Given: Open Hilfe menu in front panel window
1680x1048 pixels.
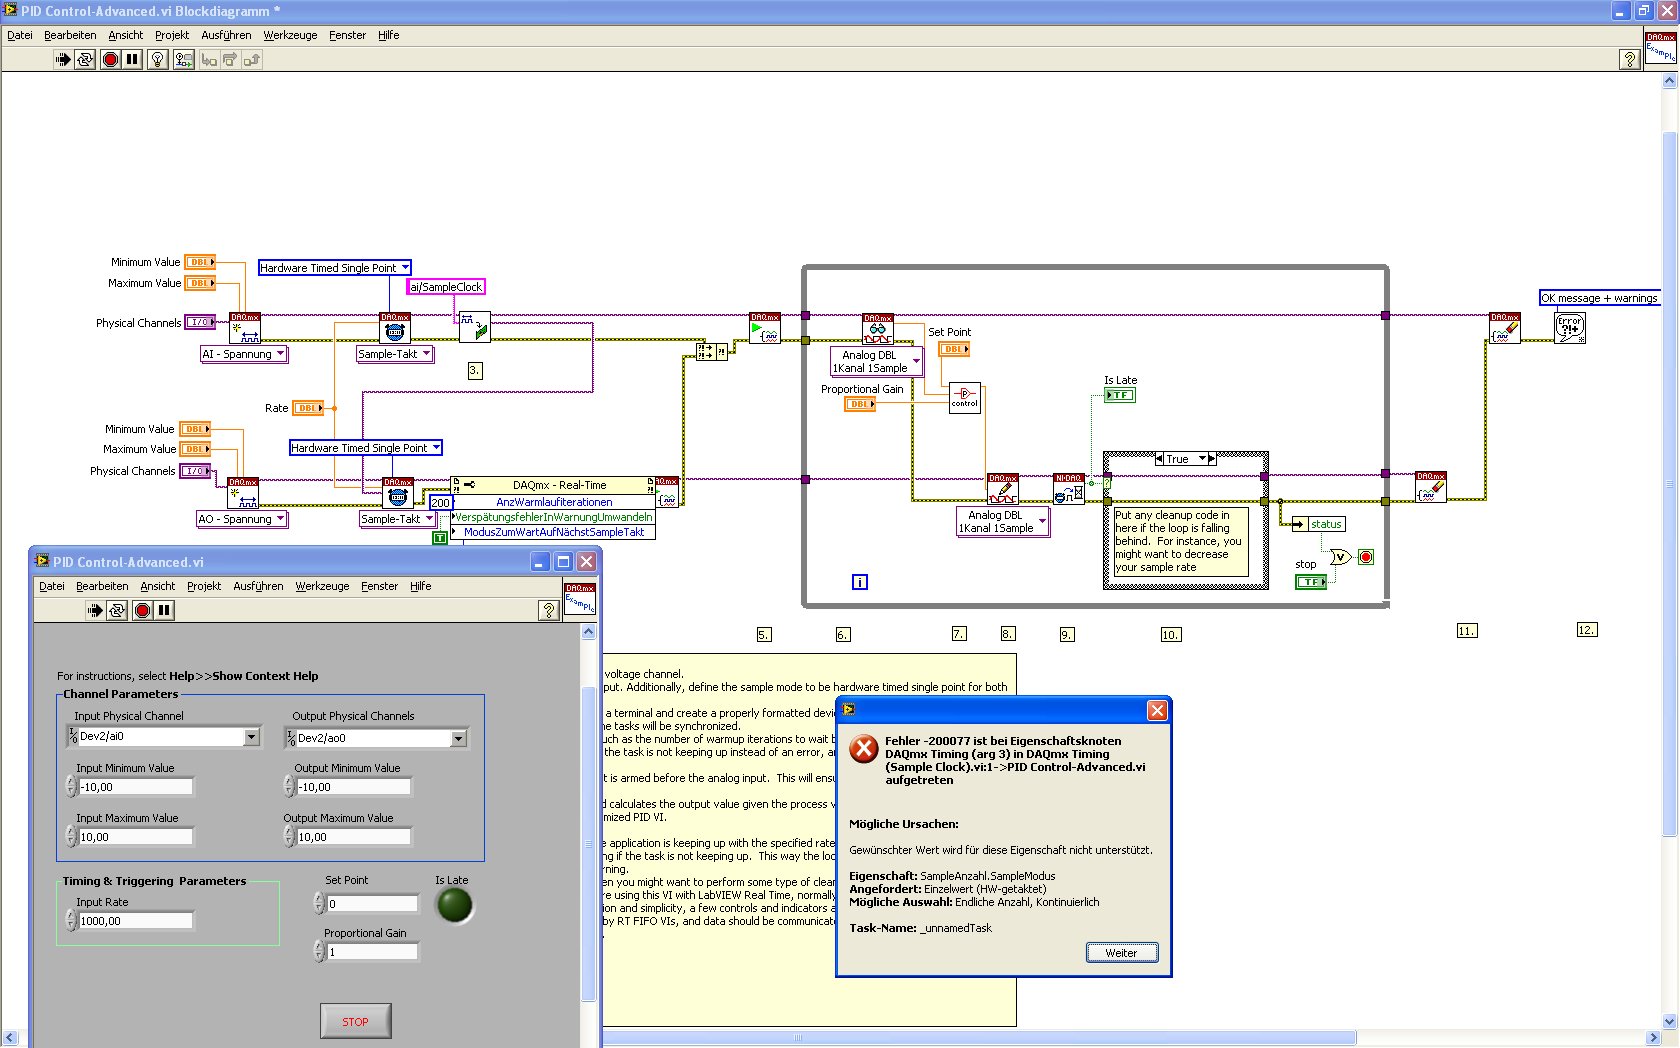Looking at the screenshot, I should (420, 586).
